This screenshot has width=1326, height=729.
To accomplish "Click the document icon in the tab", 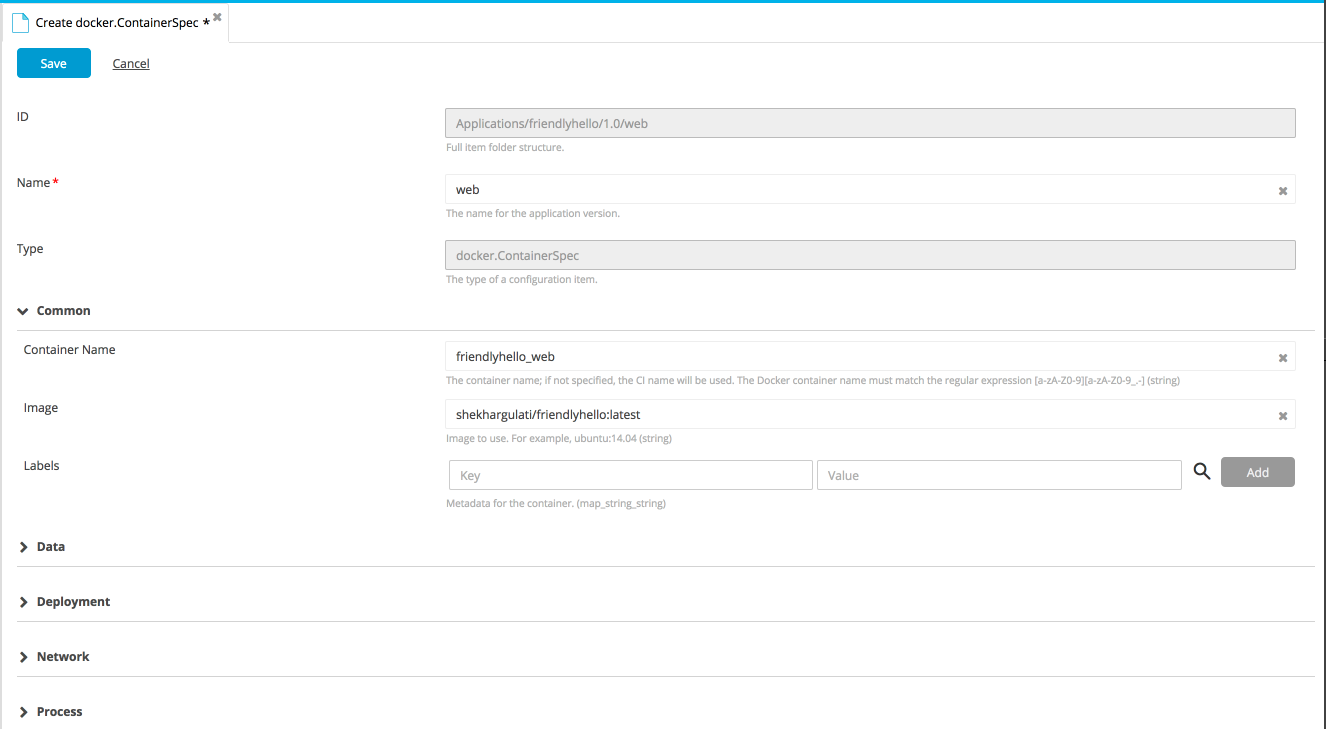I will pos(20,22).
